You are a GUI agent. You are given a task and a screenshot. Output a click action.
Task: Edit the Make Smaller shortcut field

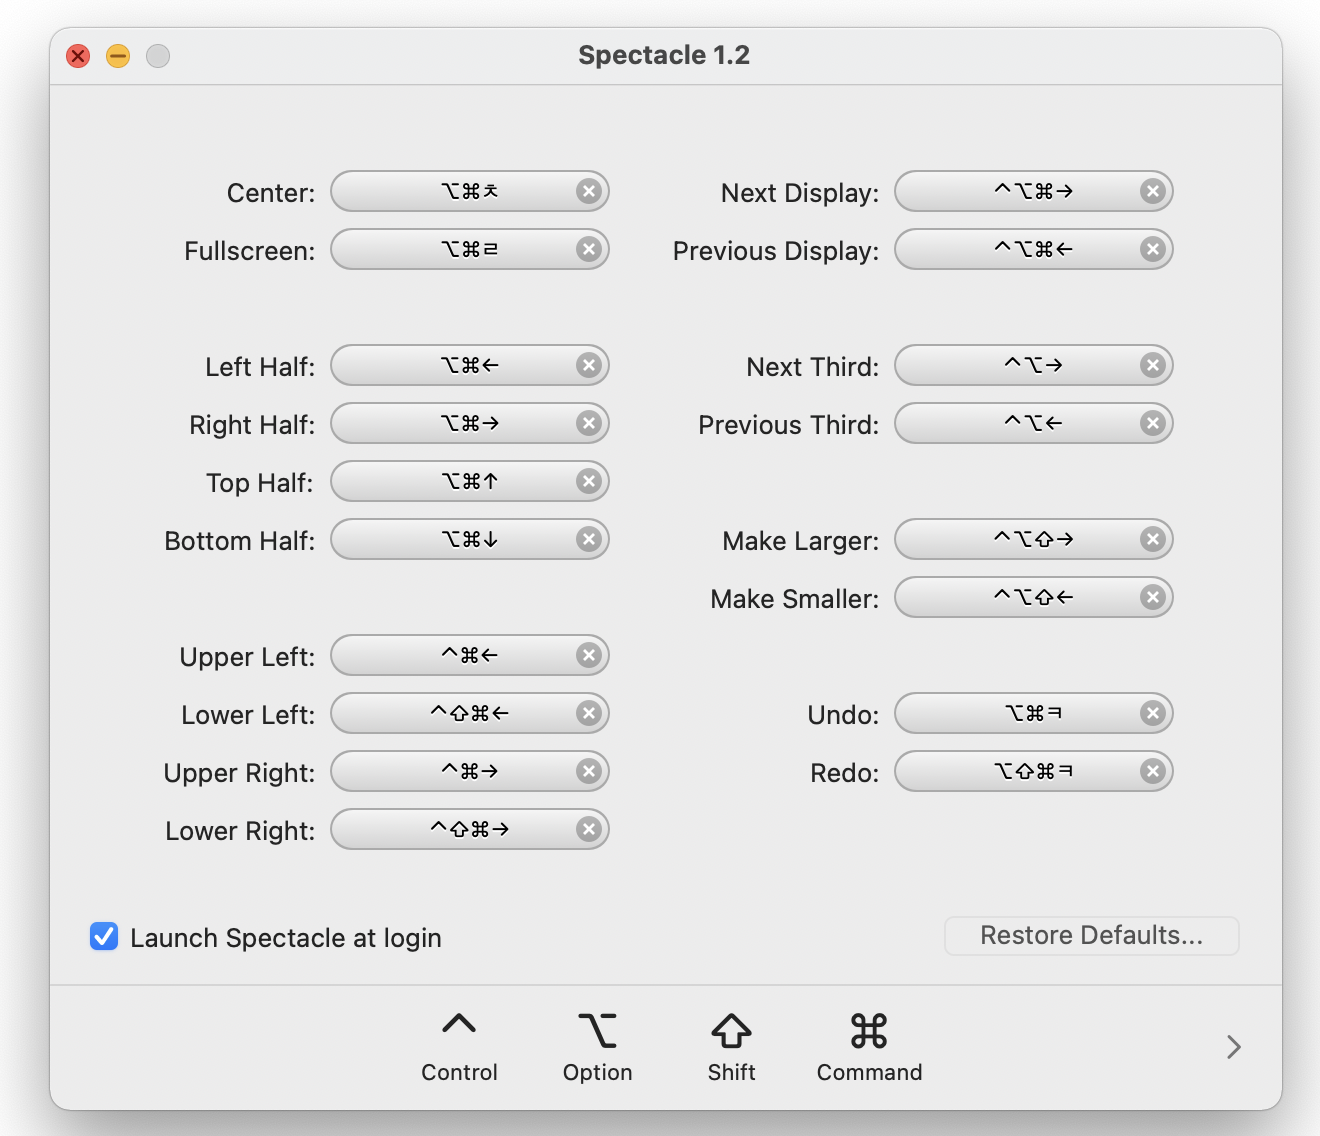1034,597
